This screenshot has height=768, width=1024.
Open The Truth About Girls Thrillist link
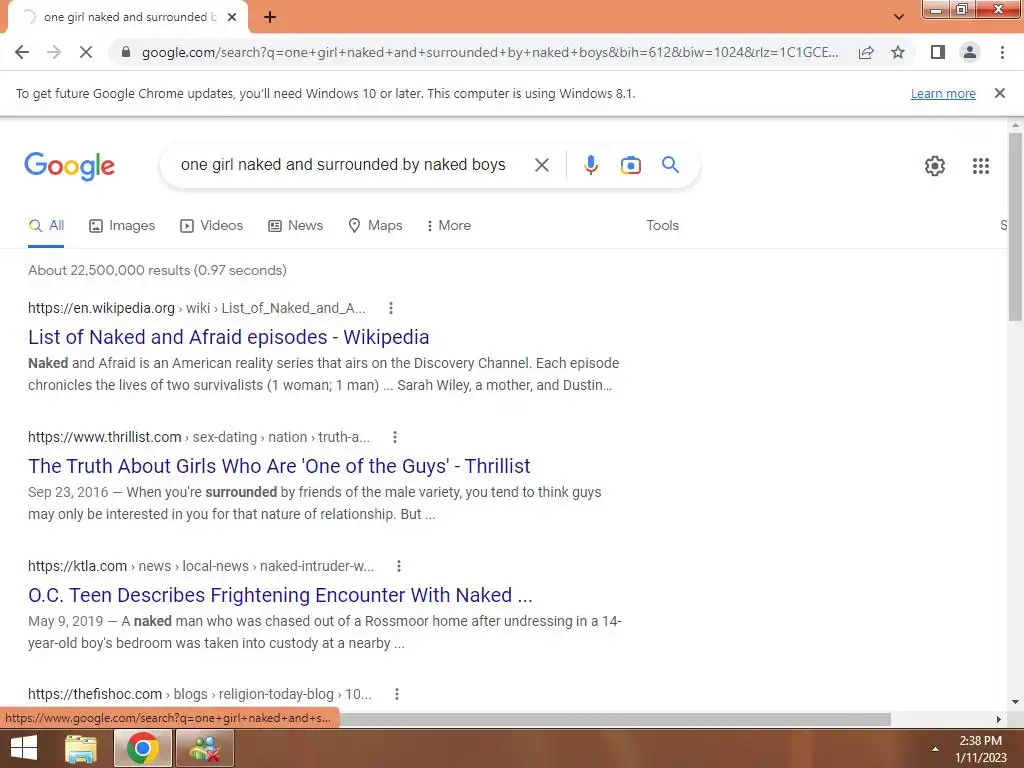coord(279,466)
